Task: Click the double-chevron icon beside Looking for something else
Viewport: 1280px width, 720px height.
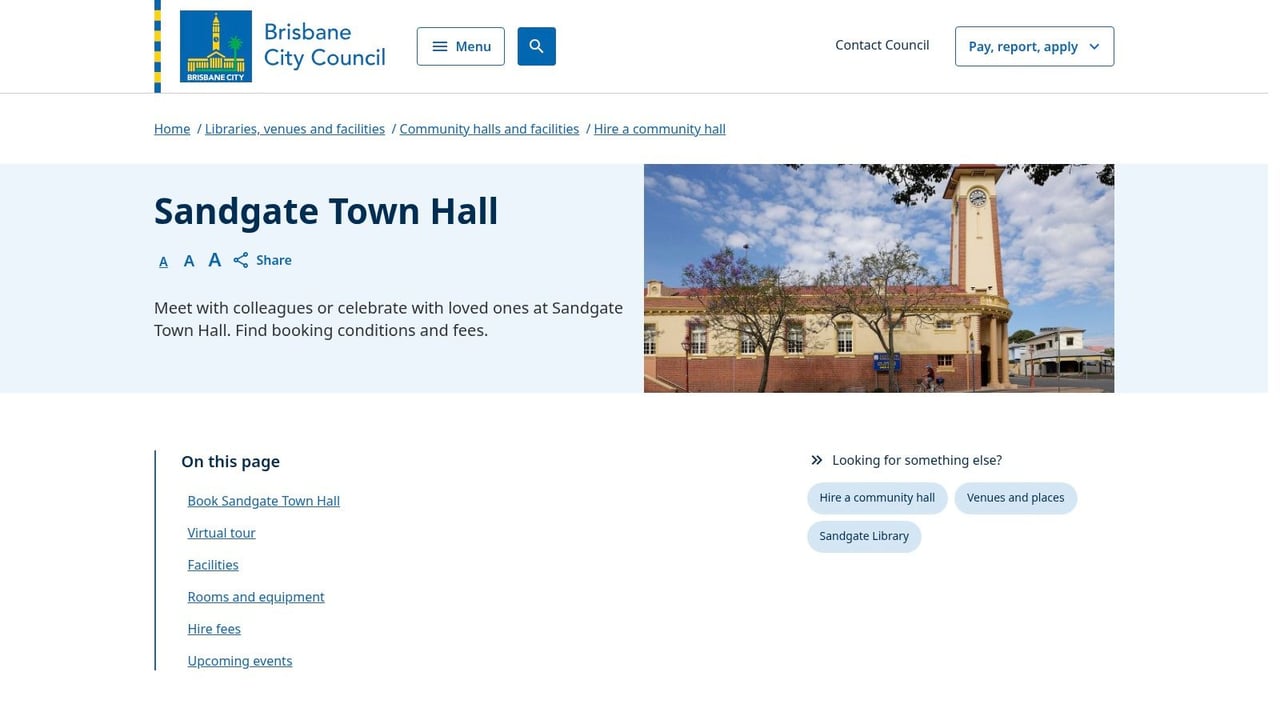Action: coord(817,460)
